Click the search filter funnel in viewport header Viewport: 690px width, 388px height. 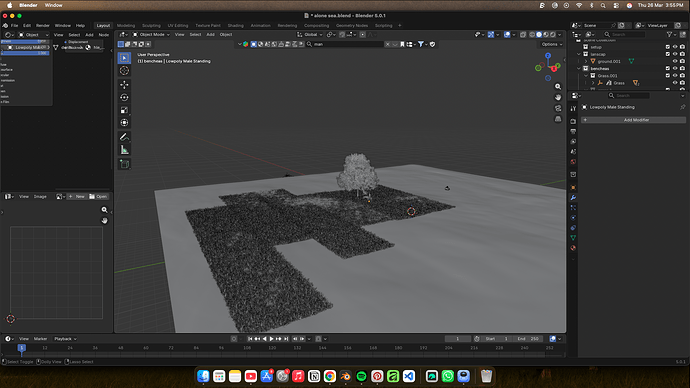(421, 44)
